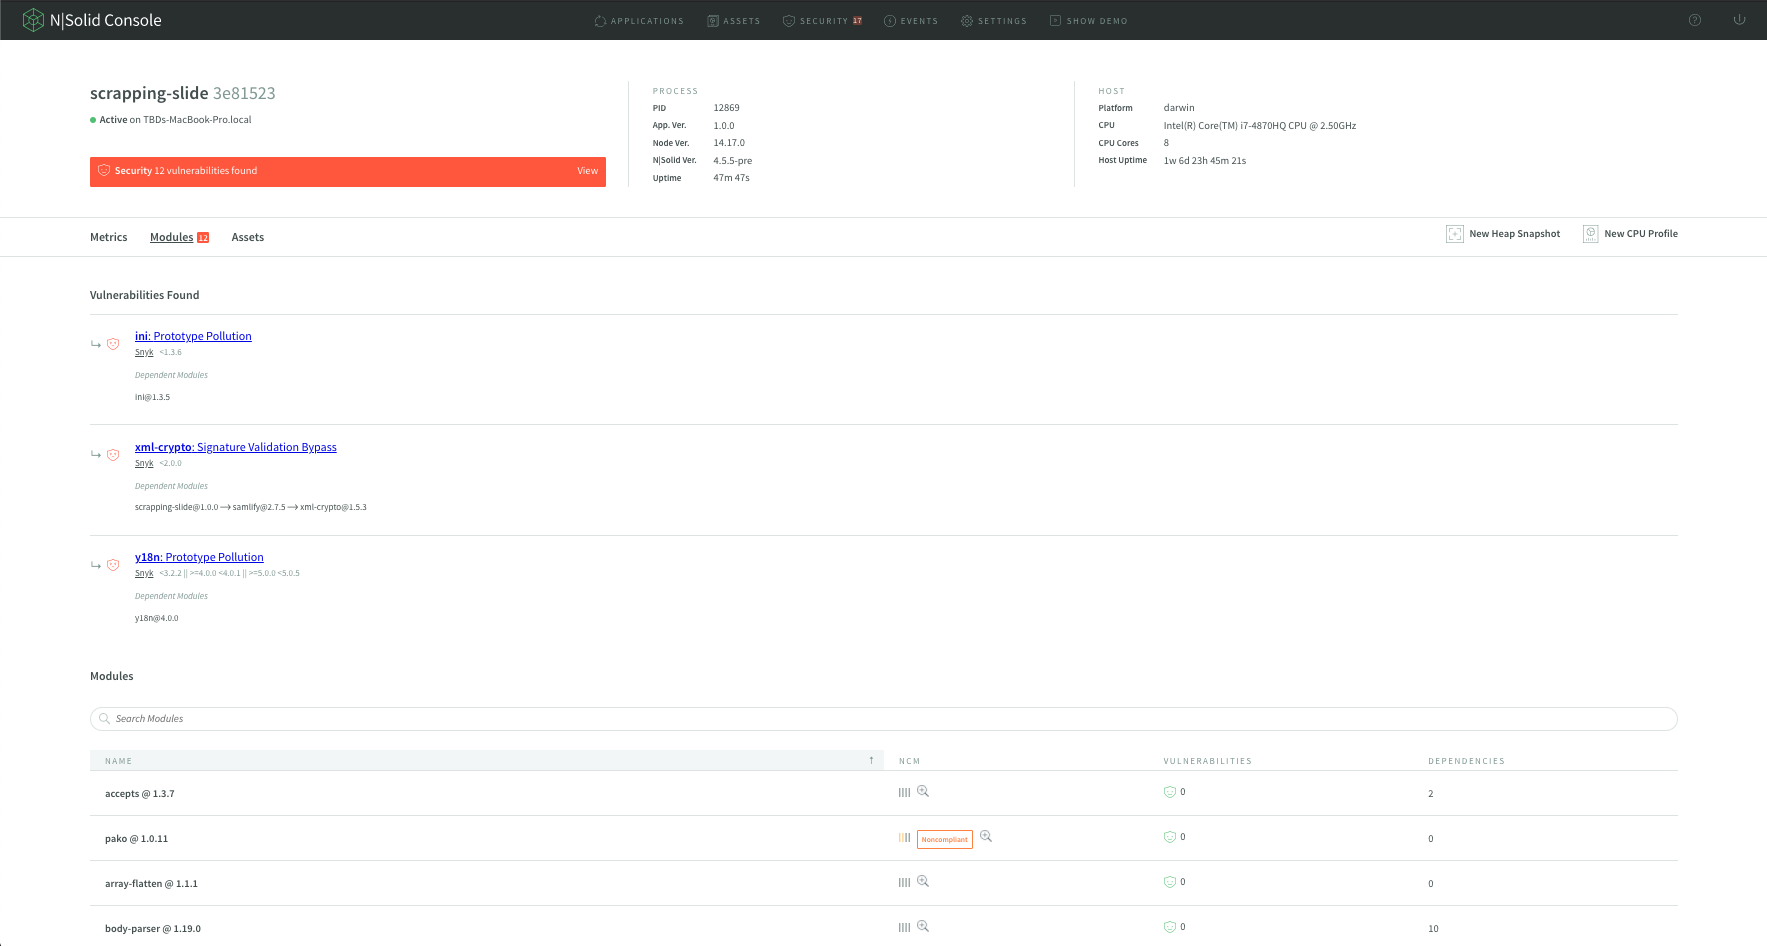Click NCM magnifier for array-flatten module

(923, 881)
